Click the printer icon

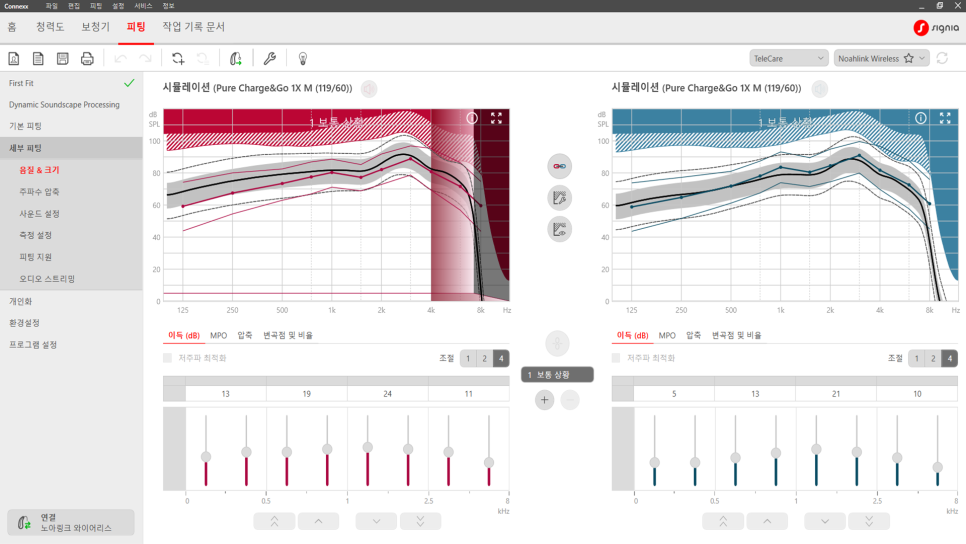(x=87, y=59)
